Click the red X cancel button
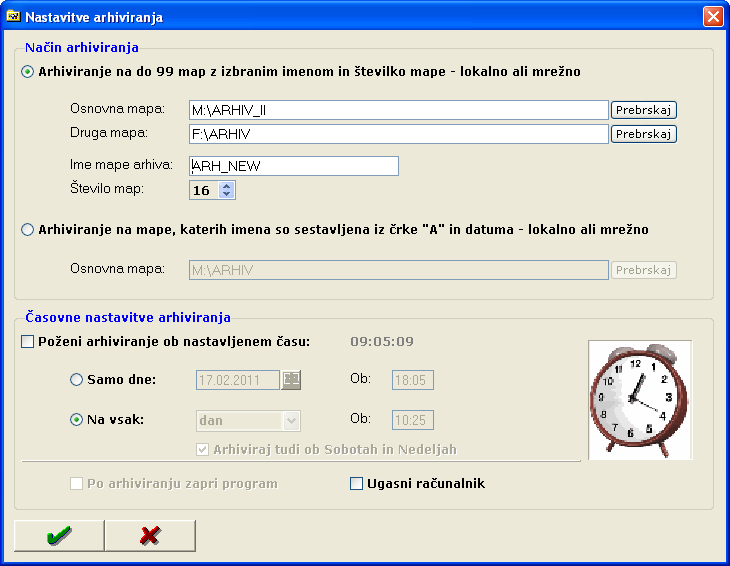The image size is (730, 566). 150,536
